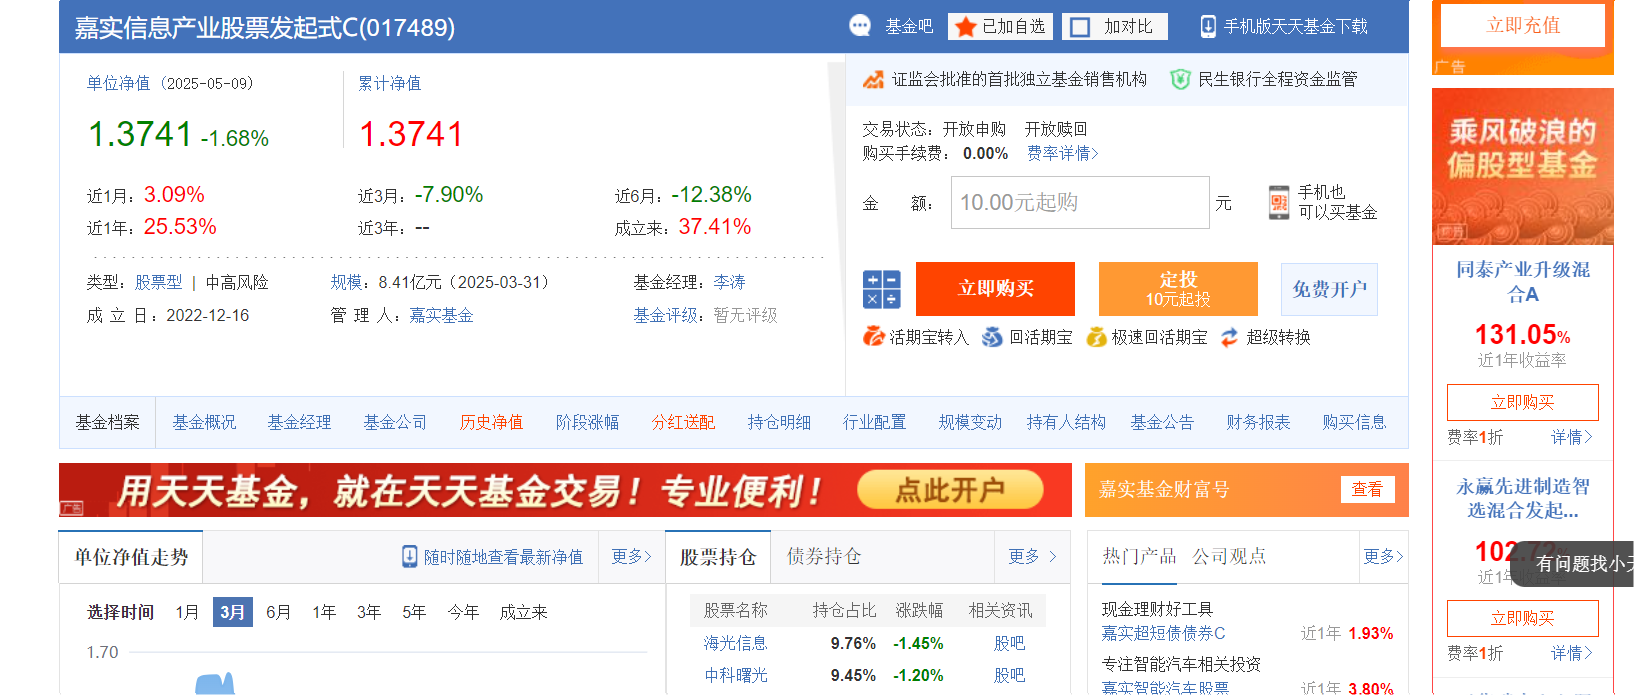Open the 基金公司 tab
Image resolution: width=1634 pixels, height=695 pixels.
pos(395,422)
